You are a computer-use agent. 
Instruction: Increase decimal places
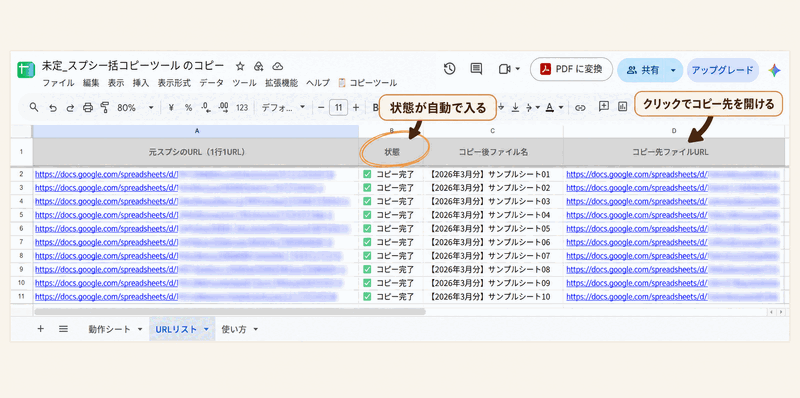coord(223,107)
